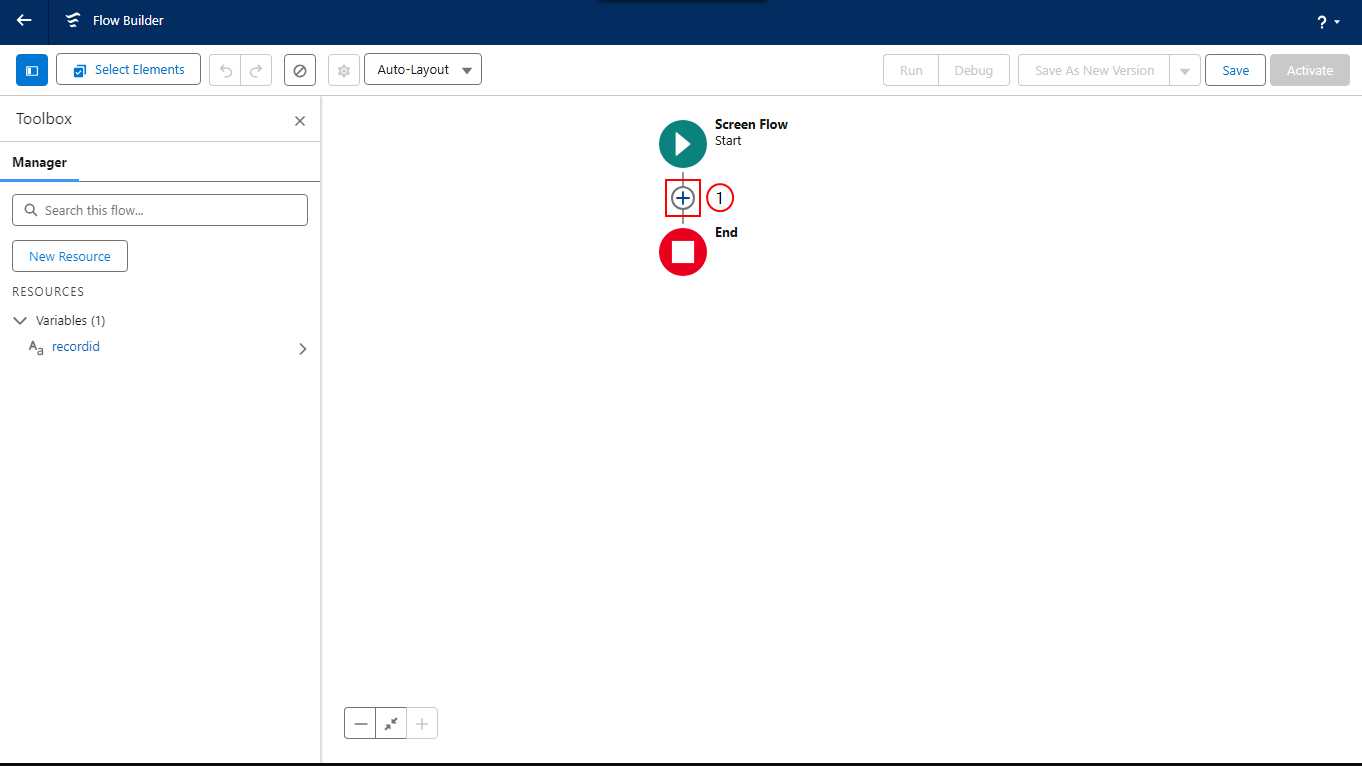Click the Redo arrow icon
Image resolution: width=1362 pixels, height=766 pixels.
coord(256,71)
